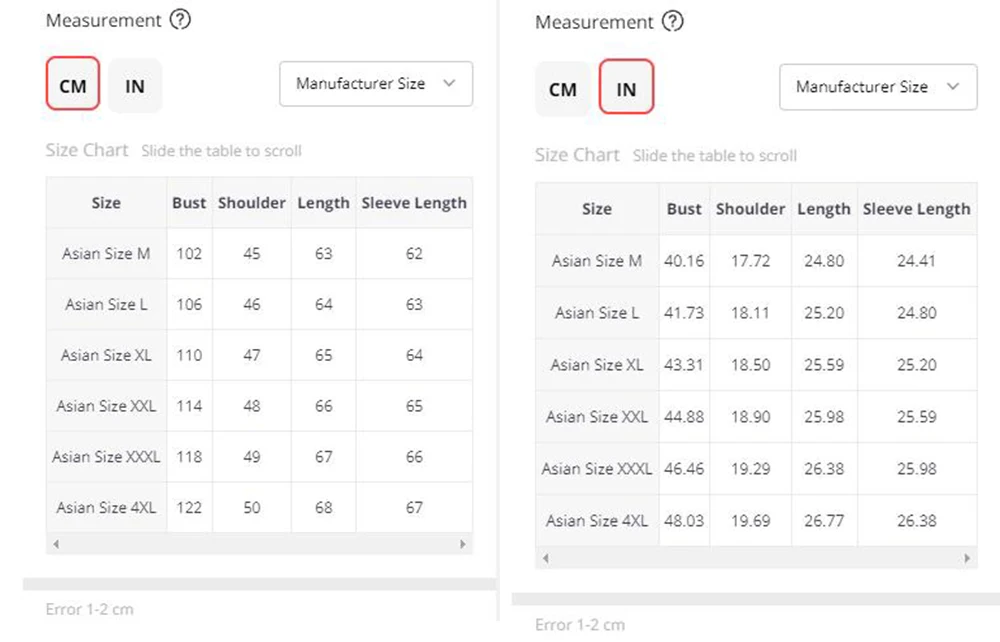The image size is (1000, 642).
Task: Open right Manufacturer Size dropdown
Action: (x=877, y=87)
